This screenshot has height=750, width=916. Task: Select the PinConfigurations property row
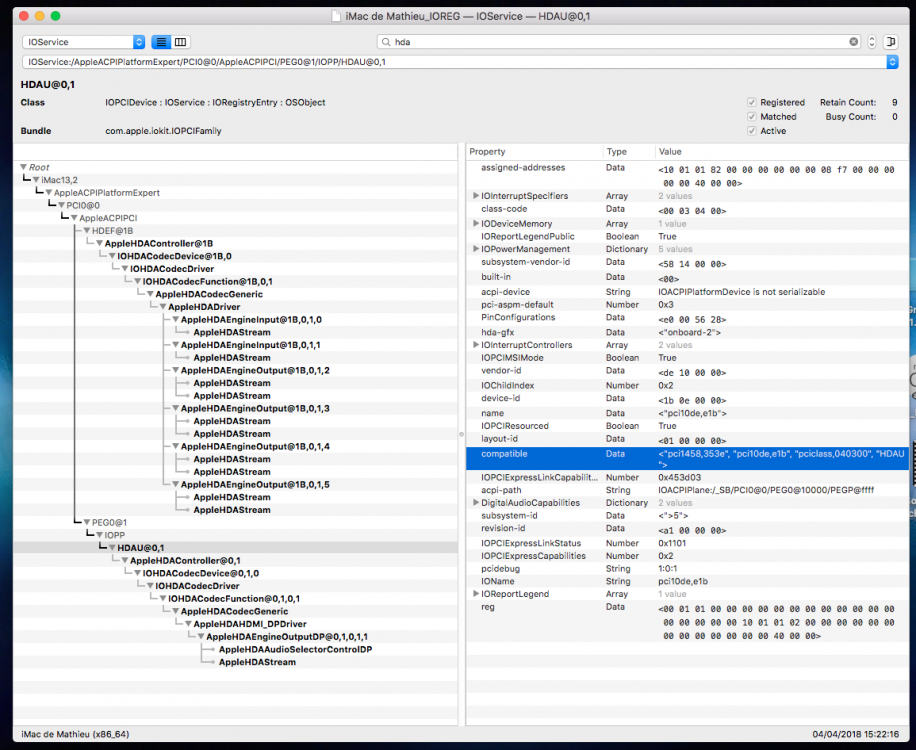[688, 318]
